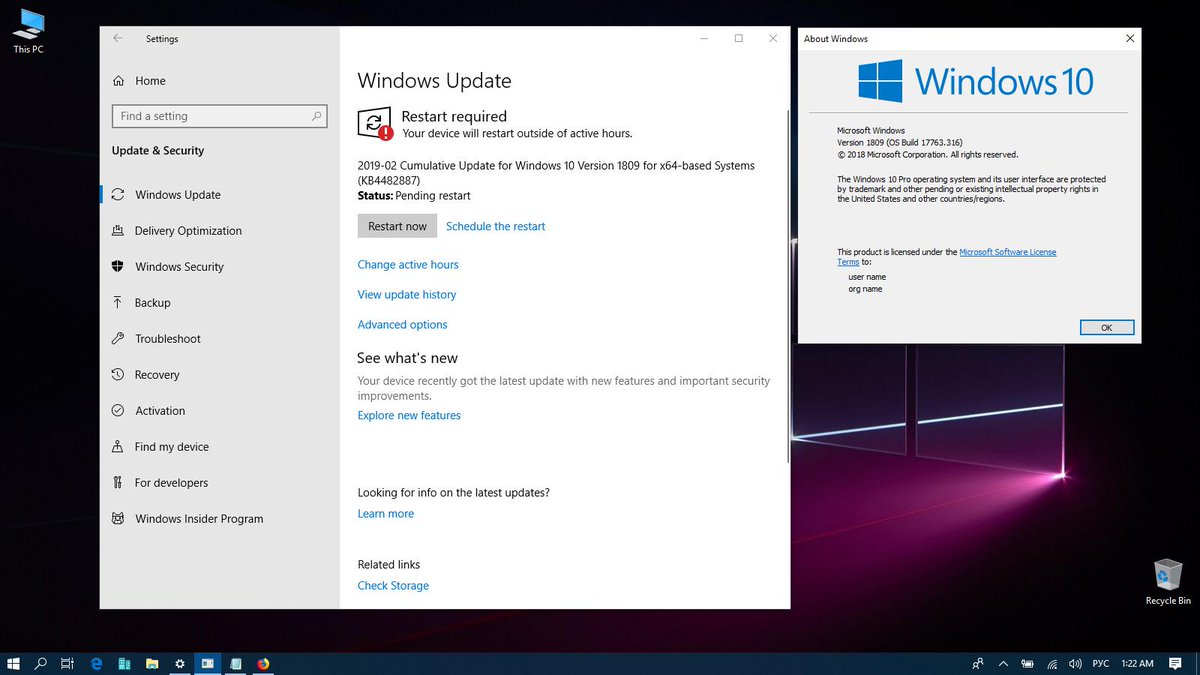Click Version 1809 build text in About Windows
Viewport: 1200px width, 675px height.
click(x=900, y=142)
